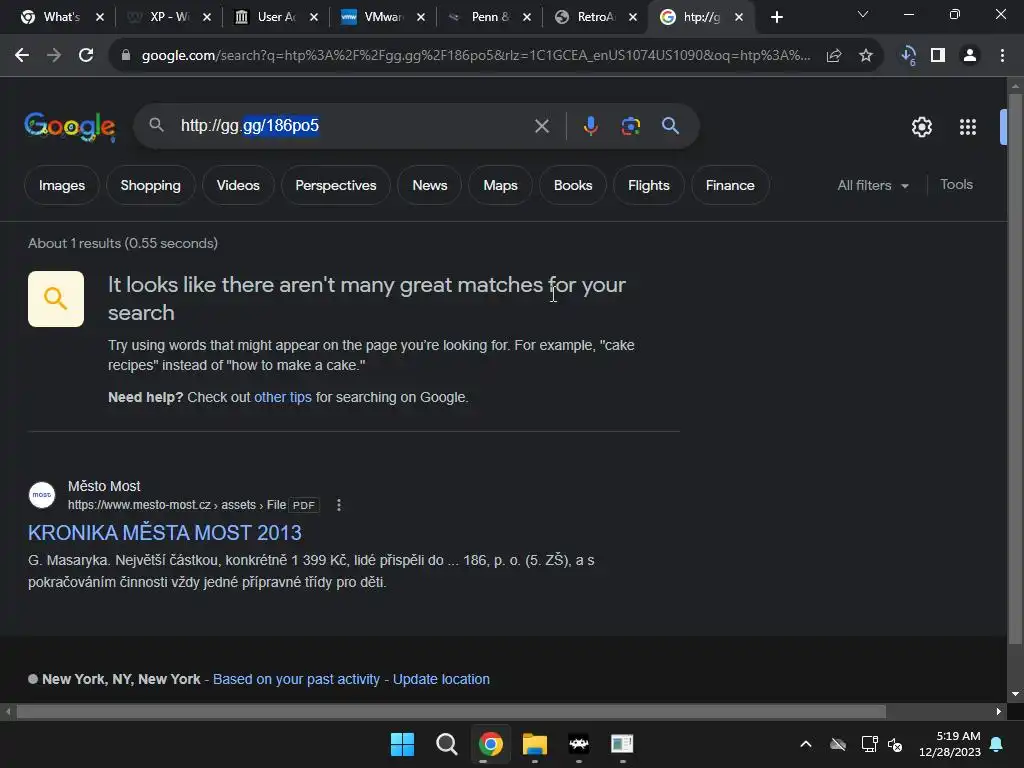Go forward with the forward arrow
The width and height of the screenshot is (1024, 768).
[54, 56]
